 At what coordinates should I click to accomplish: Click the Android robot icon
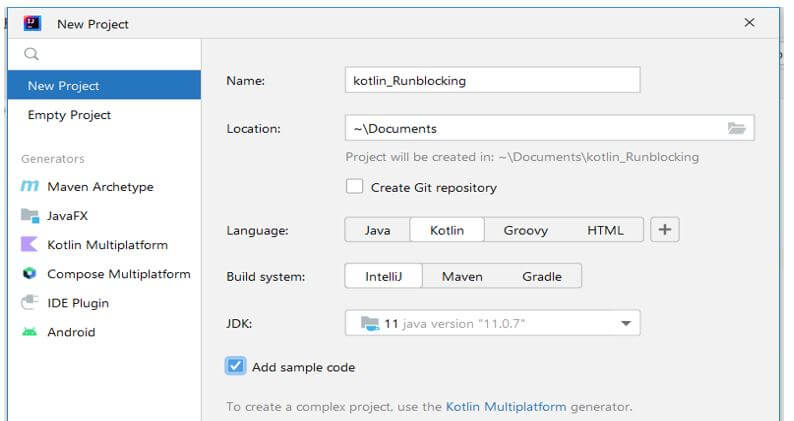click(x=29, y=332)
